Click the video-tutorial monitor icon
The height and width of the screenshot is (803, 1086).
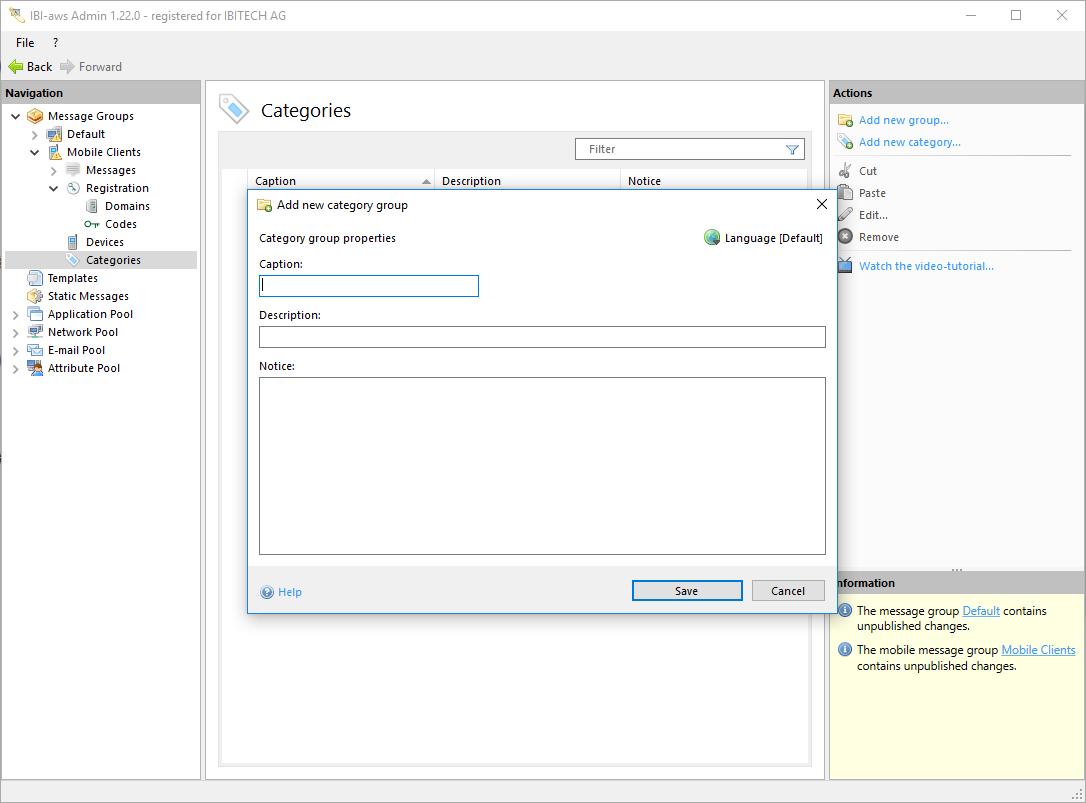(845, 266)
